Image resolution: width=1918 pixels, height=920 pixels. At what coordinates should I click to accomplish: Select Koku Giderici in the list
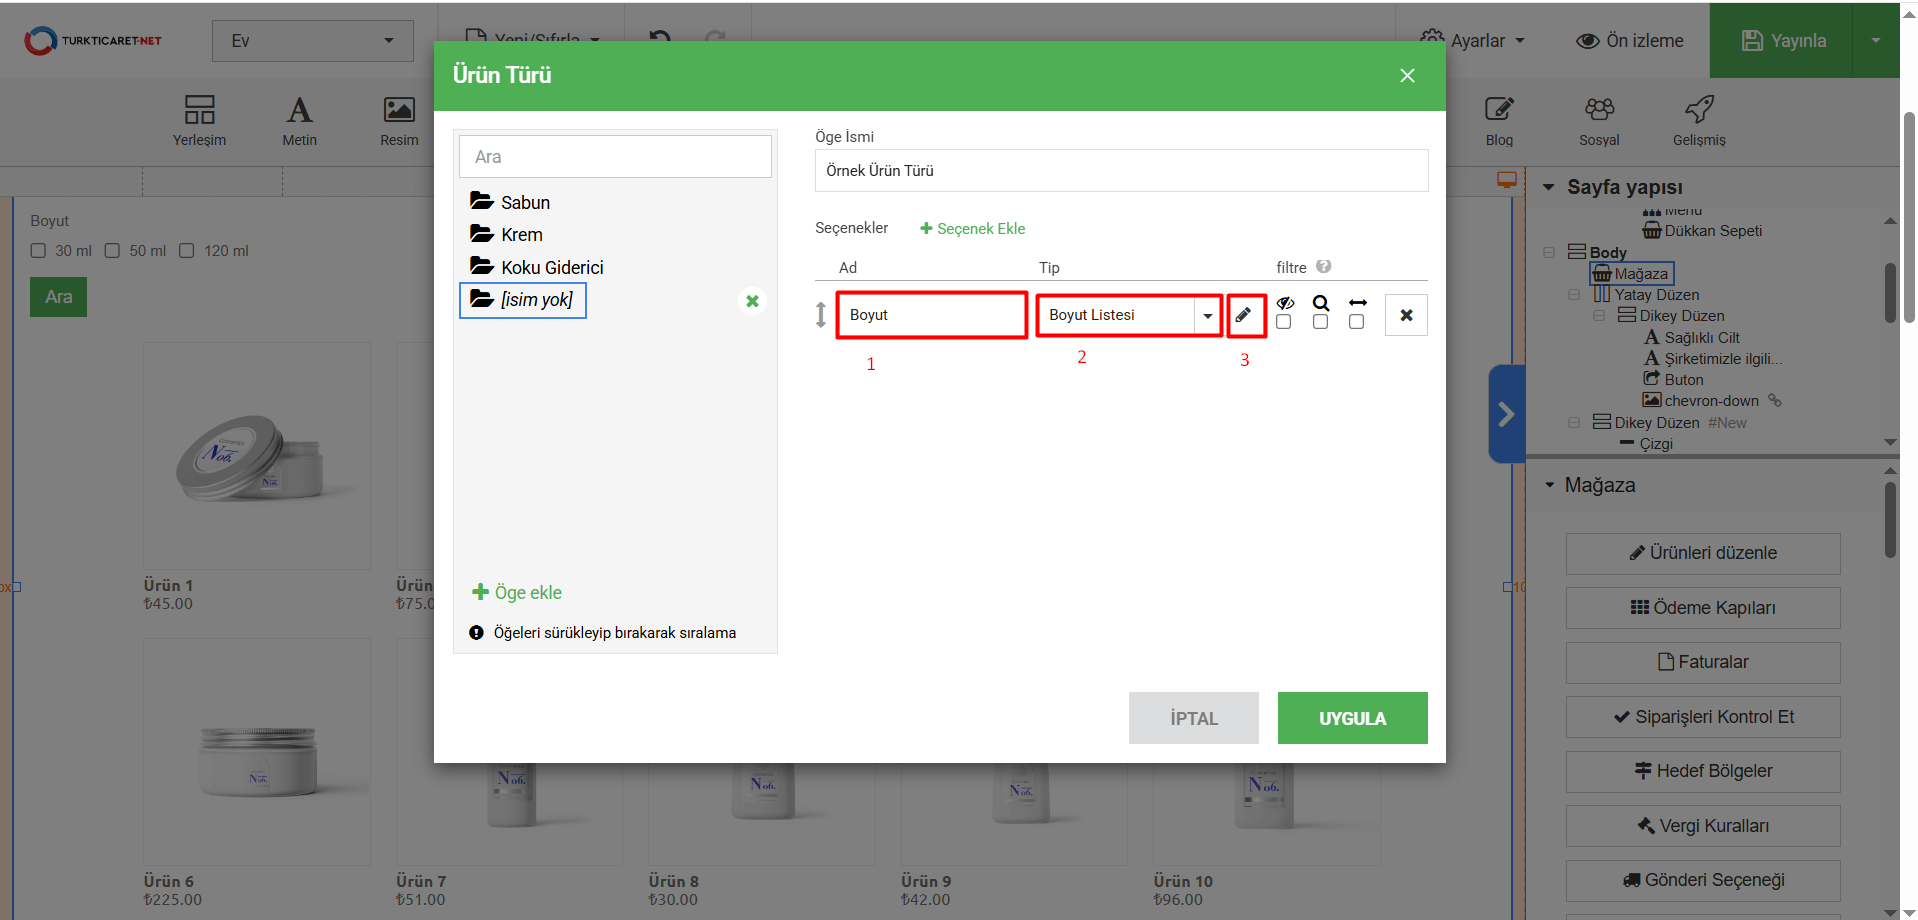click(551, 267)
